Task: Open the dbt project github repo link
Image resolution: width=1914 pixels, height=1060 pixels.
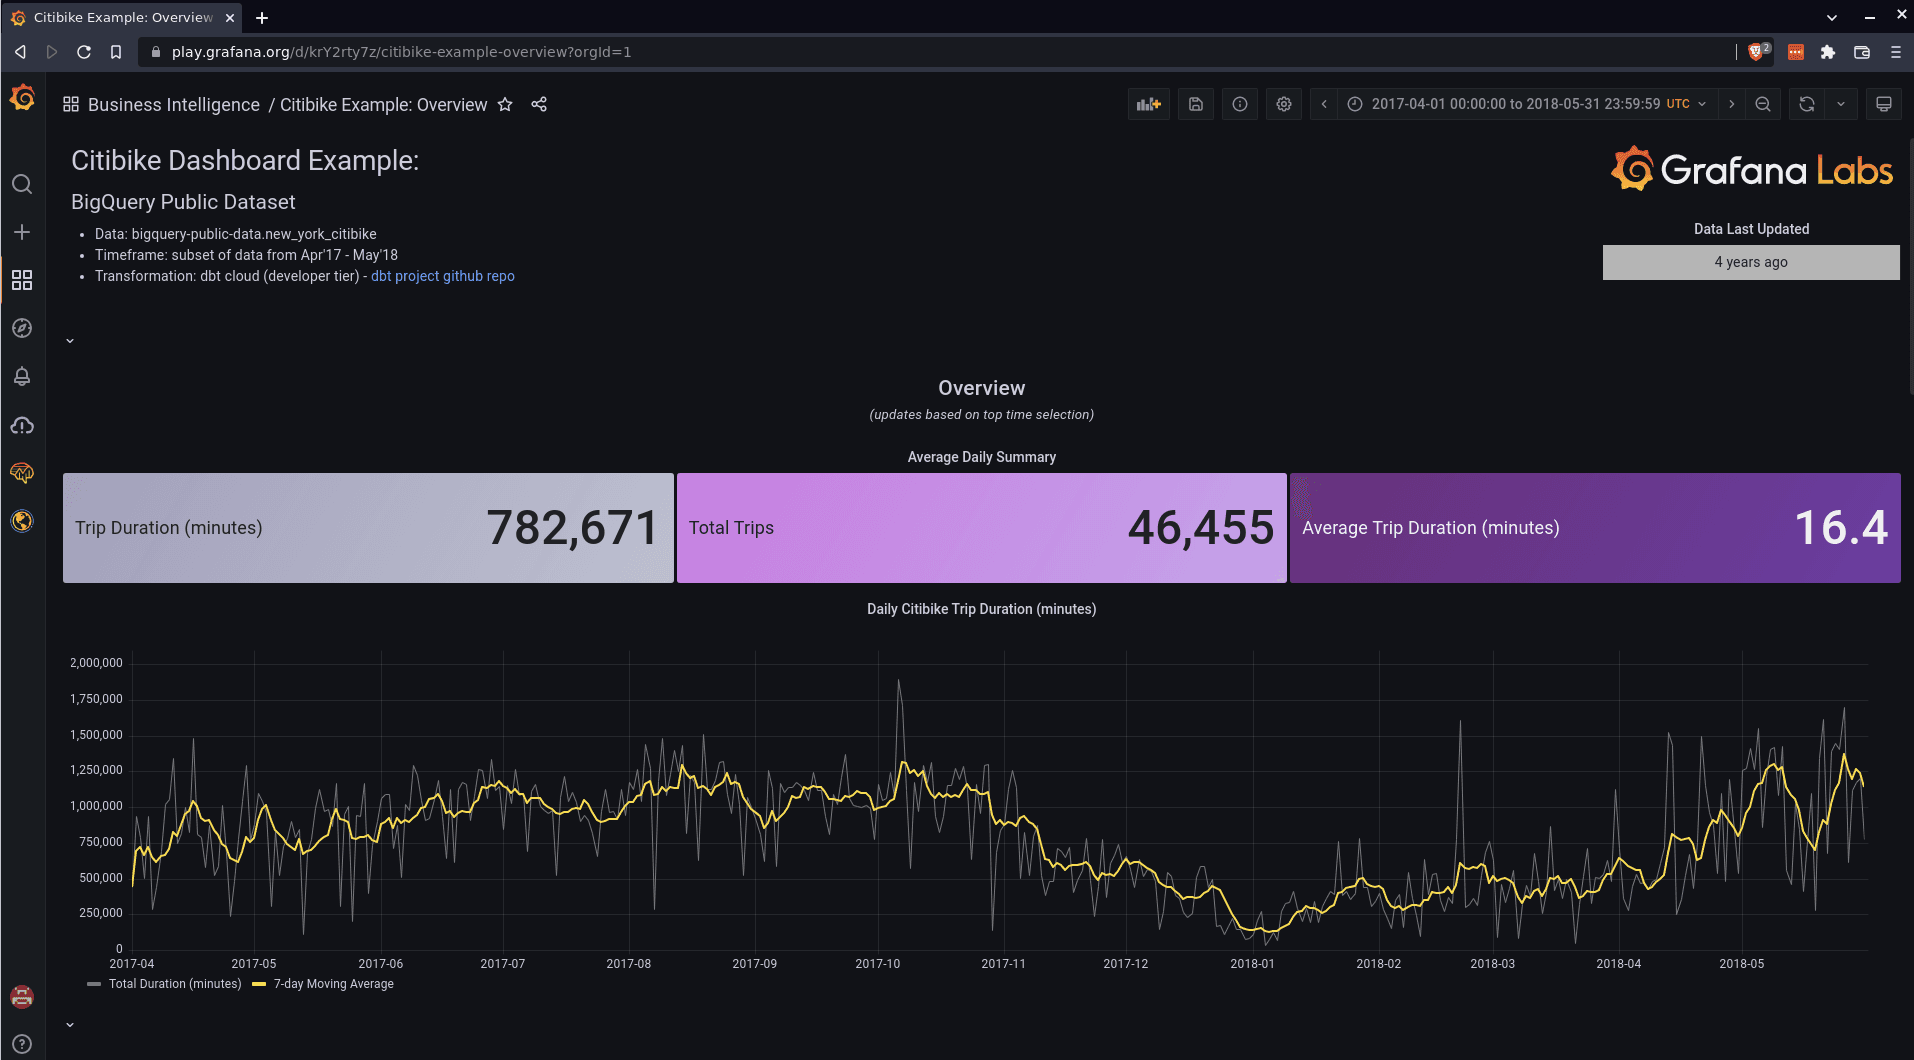Action: pyautogui.click(x=443, y=276)
